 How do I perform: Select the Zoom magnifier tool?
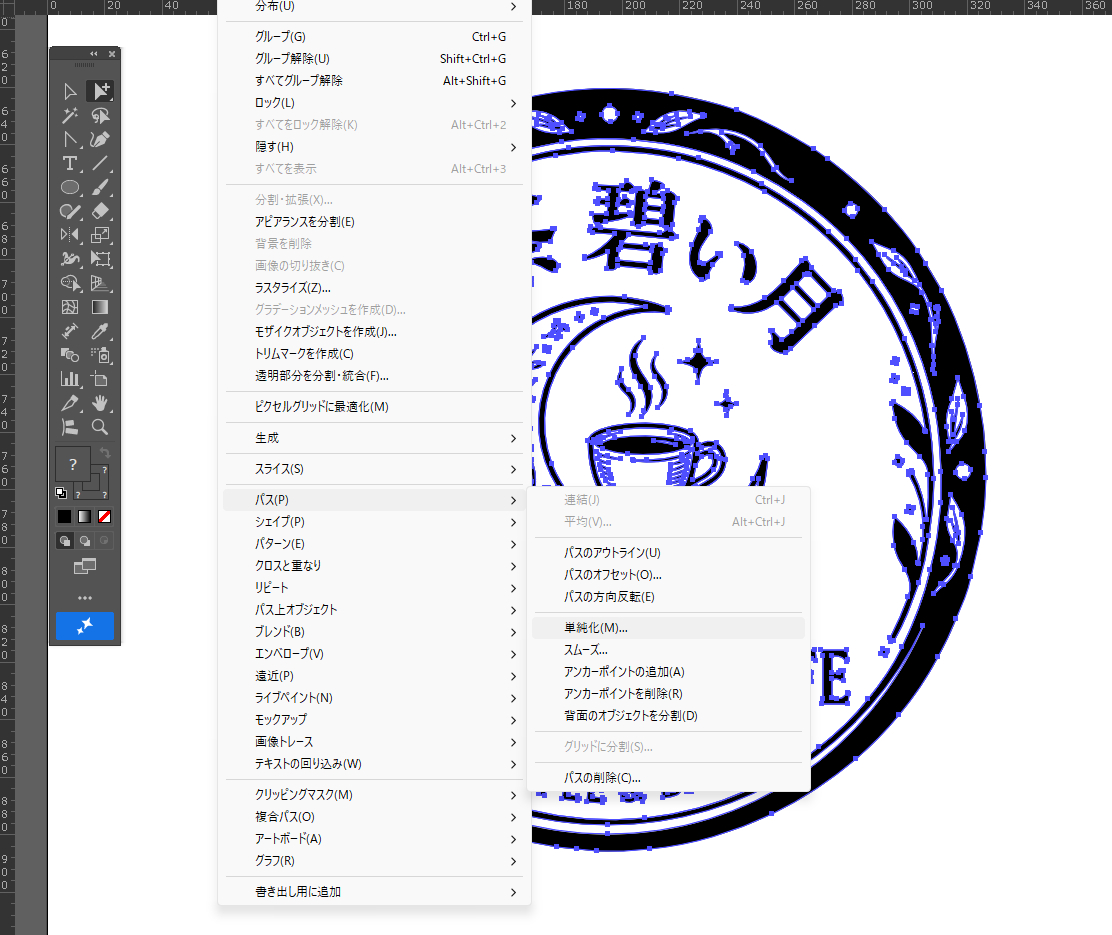pos(100,427)
